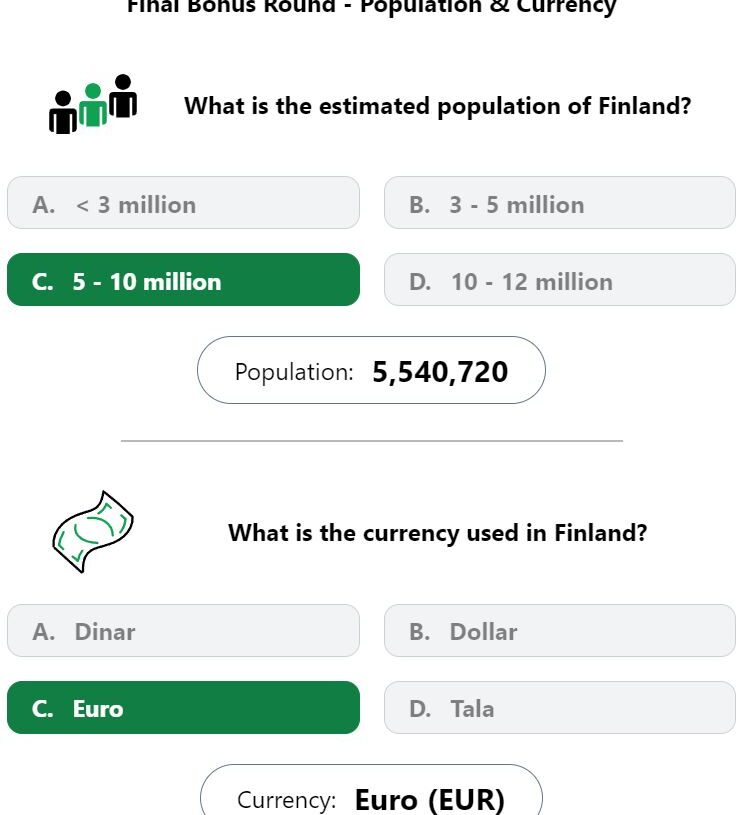
Task: Pick the Dinar currency option
Action: [183, 630]
